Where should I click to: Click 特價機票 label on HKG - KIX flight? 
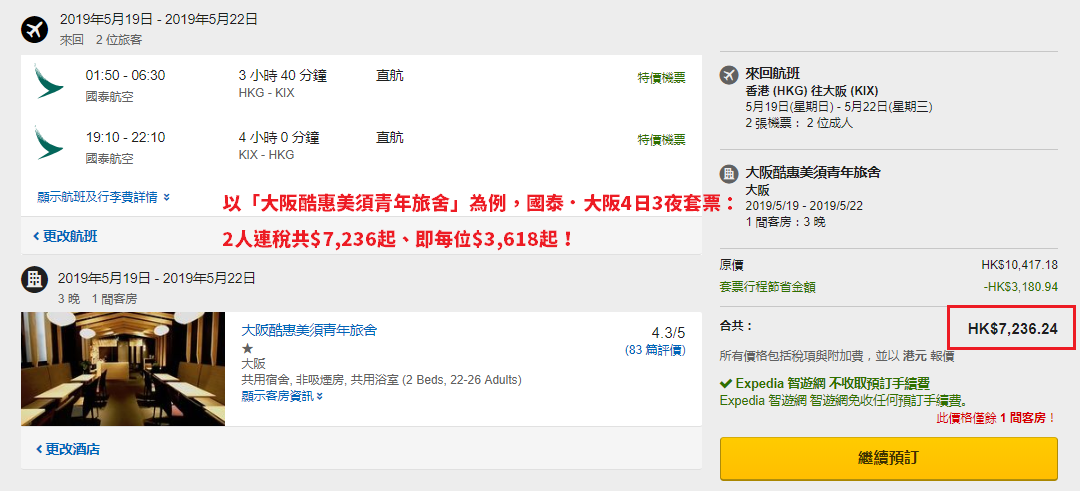(661, 78)
